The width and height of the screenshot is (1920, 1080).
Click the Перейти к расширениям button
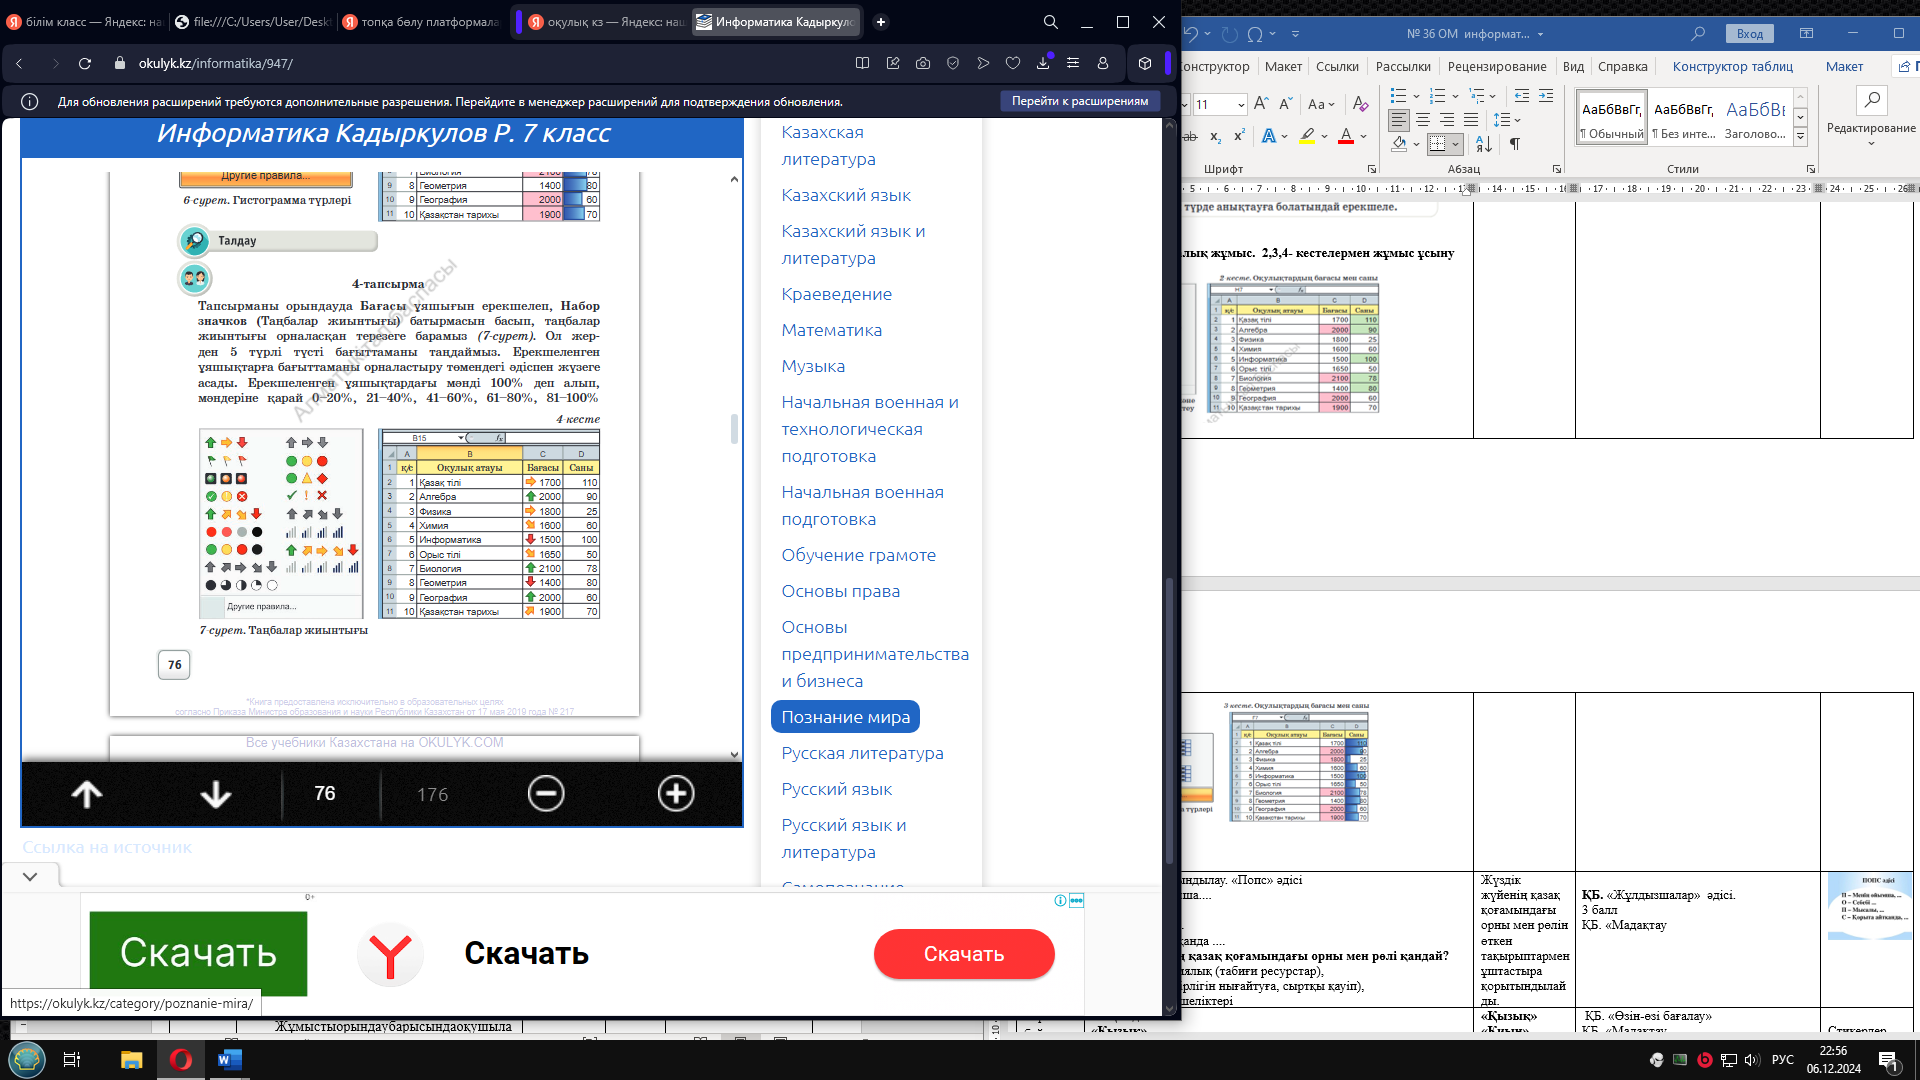click(x=1079, y=101)
